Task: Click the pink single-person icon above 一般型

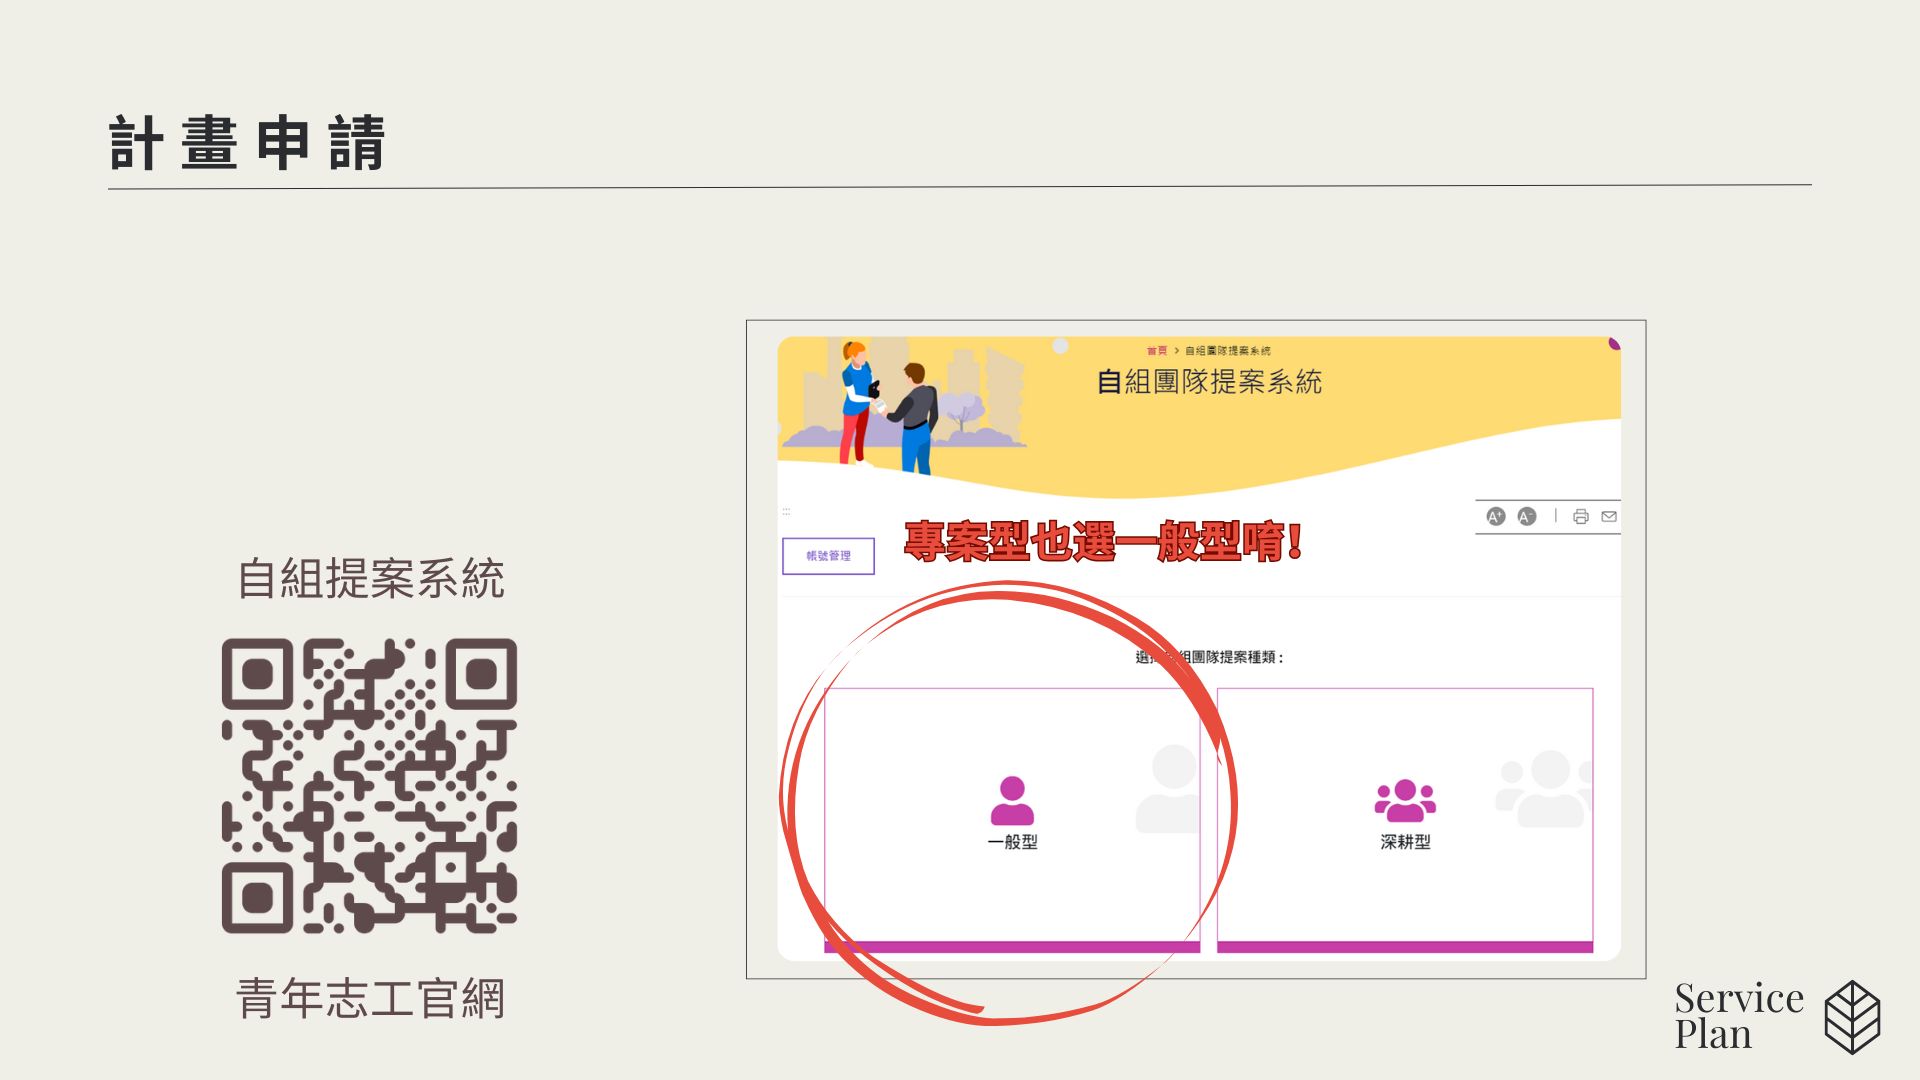Action: tap(1012, 800)
